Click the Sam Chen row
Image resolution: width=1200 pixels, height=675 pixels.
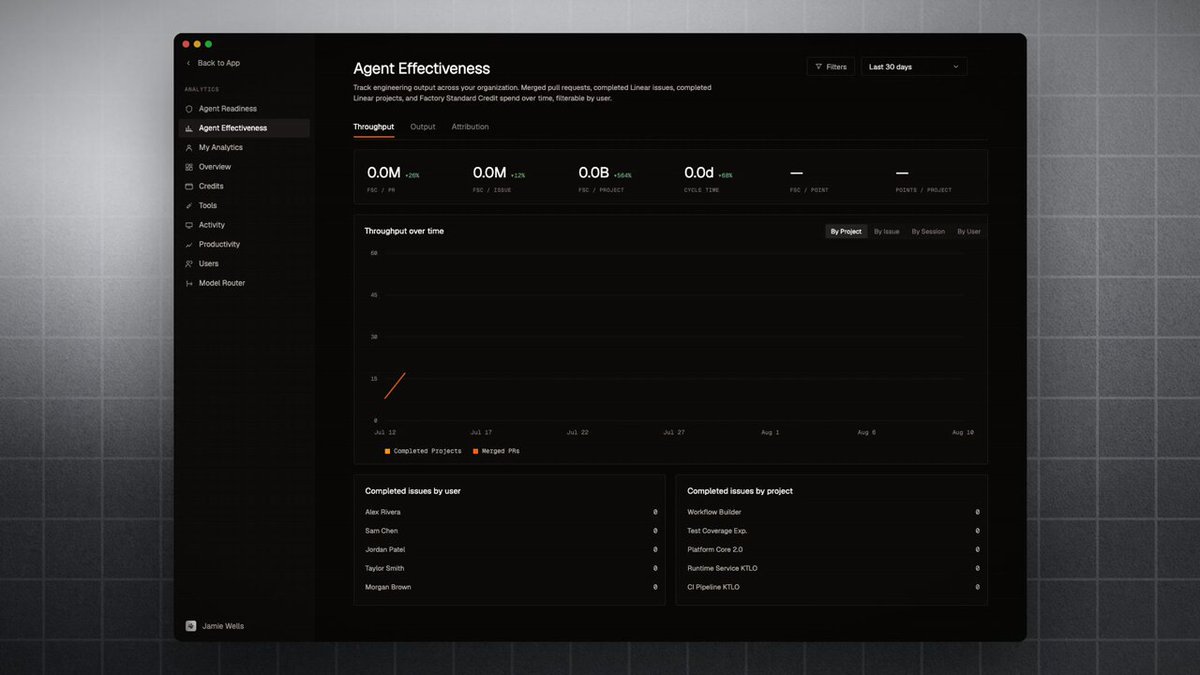tap(510, 531)
